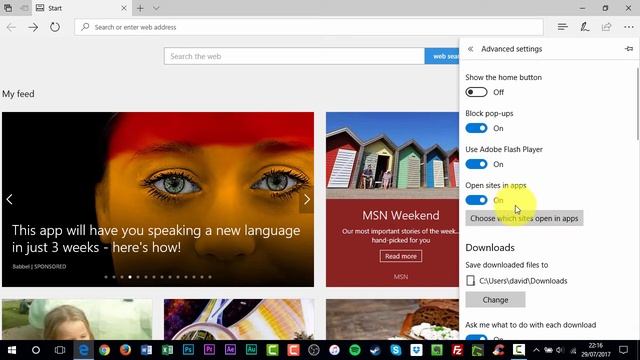
Task: Click Choose which sites open in apps
Action: point(524,218)
